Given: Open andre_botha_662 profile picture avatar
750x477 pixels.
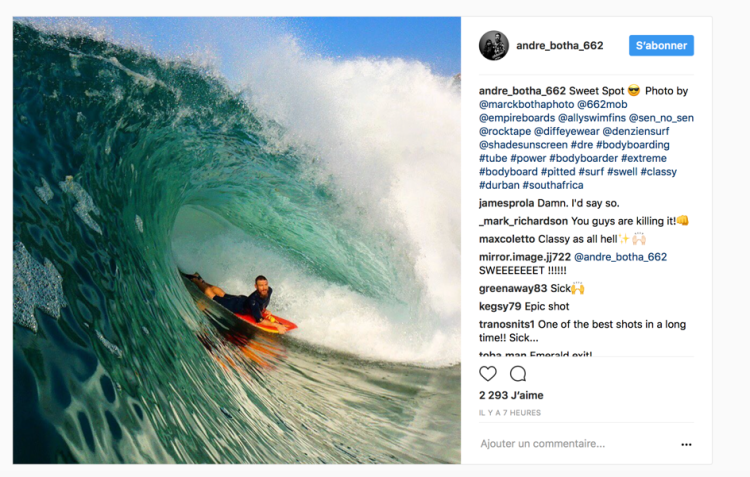Looking at the screenshot, I should coord(494,45).
